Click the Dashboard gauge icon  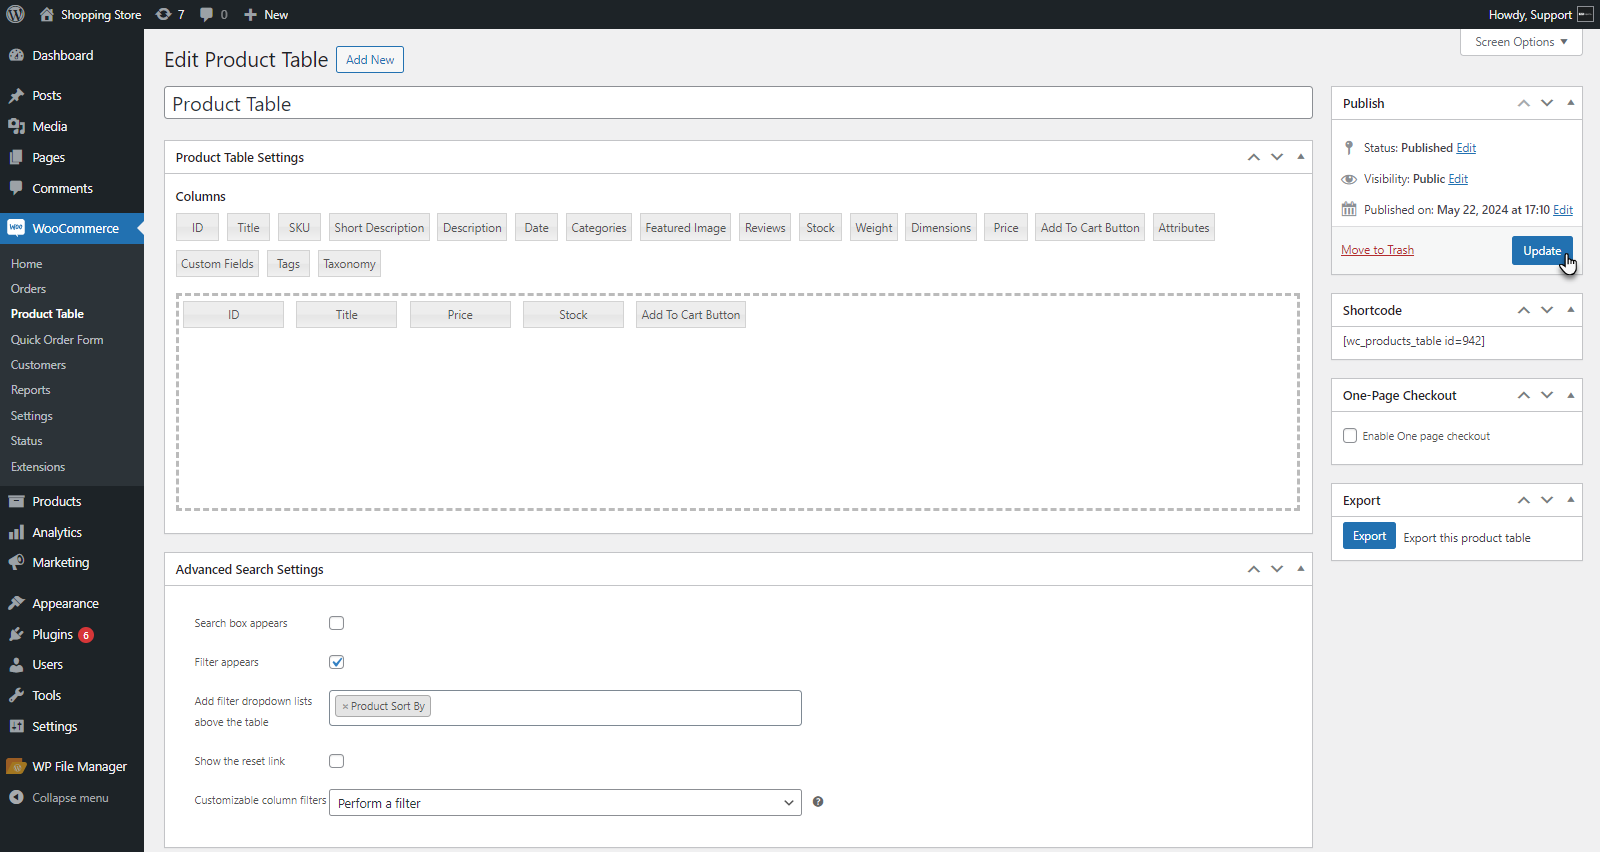tap(16, 55)
